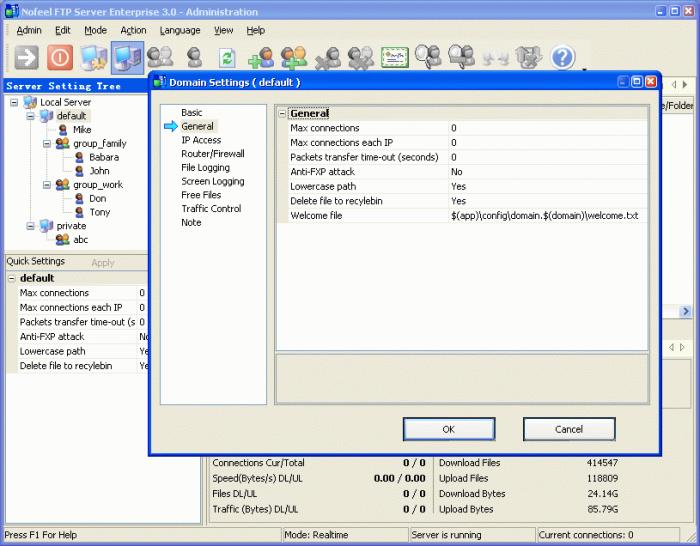Viewport: 700px width, 546px height.
Task: Click the domain icon beside private
Action: pos(46,226)
